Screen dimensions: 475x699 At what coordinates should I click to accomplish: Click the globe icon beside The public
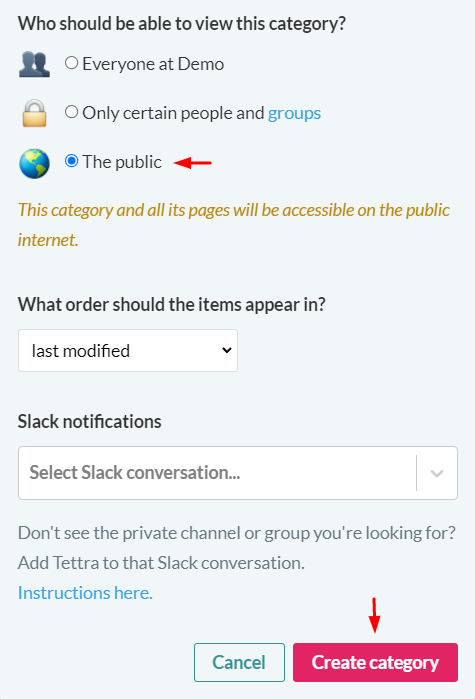coord(34,164)
